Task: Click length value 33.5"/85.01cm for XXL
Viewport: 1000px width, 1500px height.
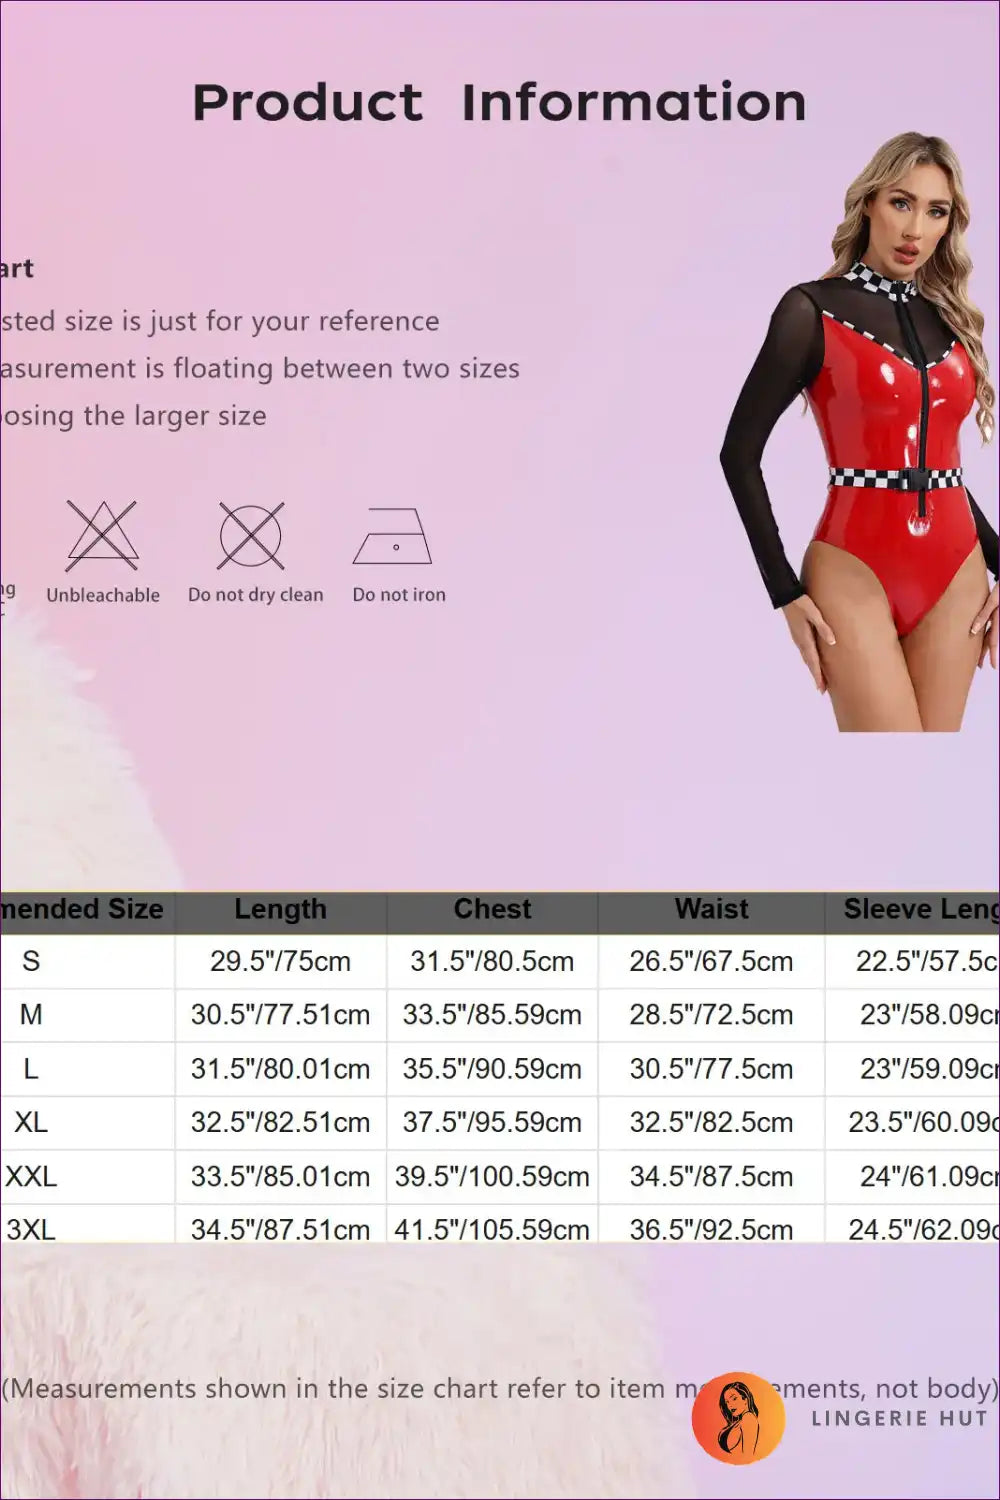Action: point(280,1177)
